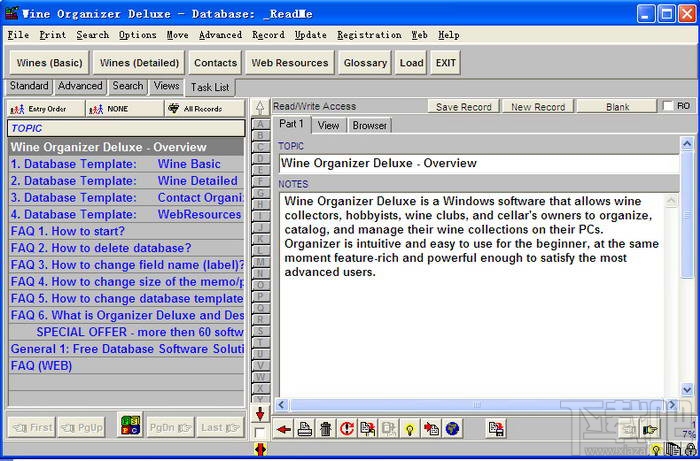This screenshot has height=461, width=700.
Task: Click the trash can delete record icon
Action: 325,429
